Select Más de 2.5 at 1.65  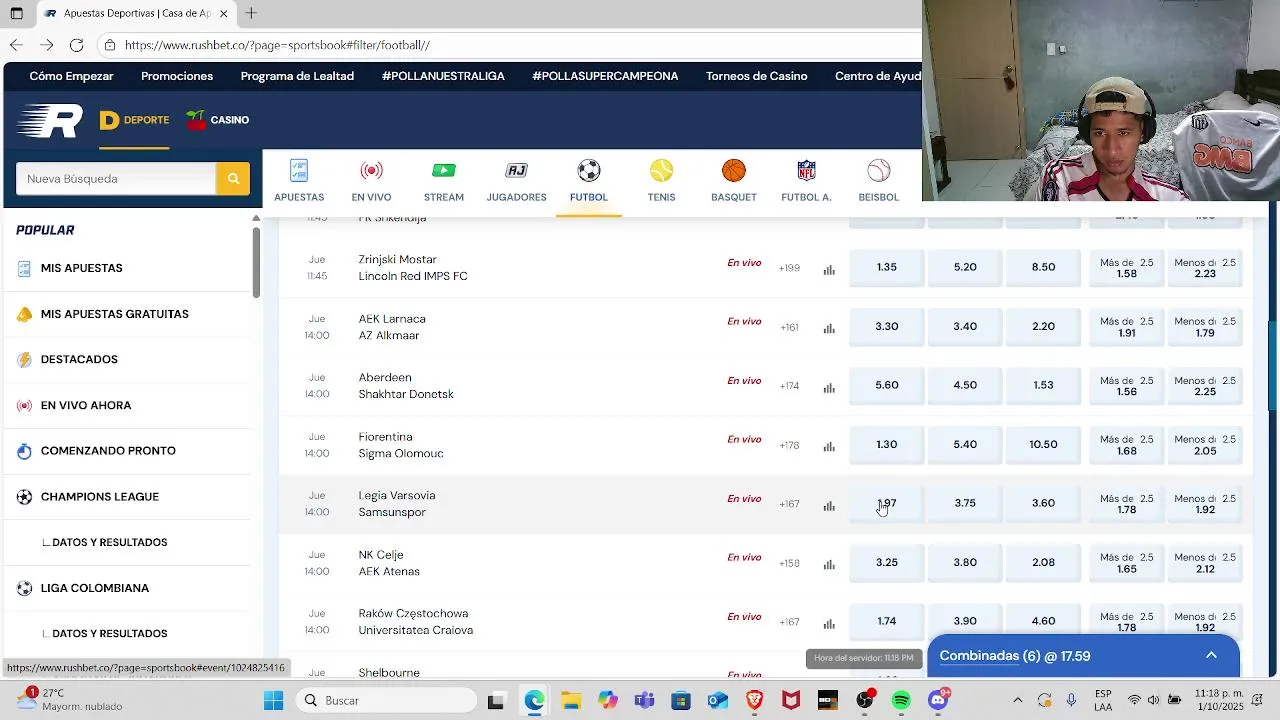[1127, 562]
